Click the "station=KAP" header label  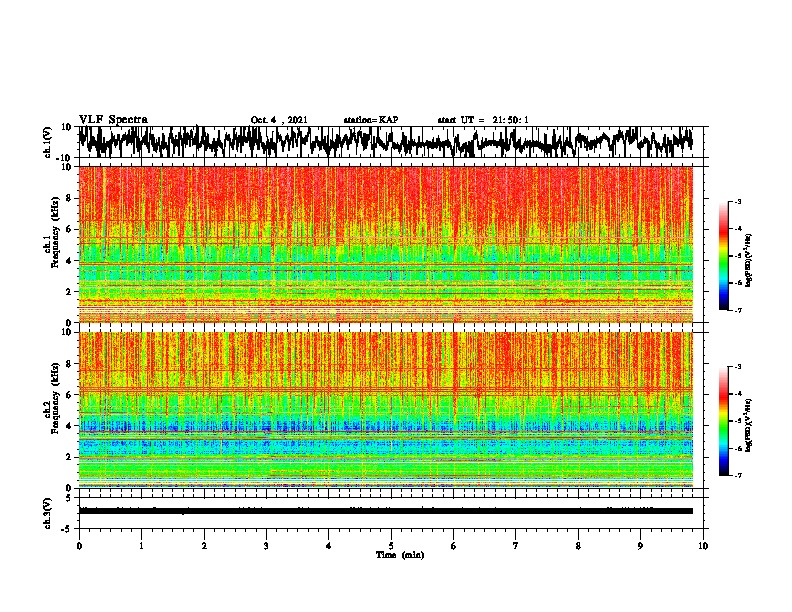(x=371, y=120)
